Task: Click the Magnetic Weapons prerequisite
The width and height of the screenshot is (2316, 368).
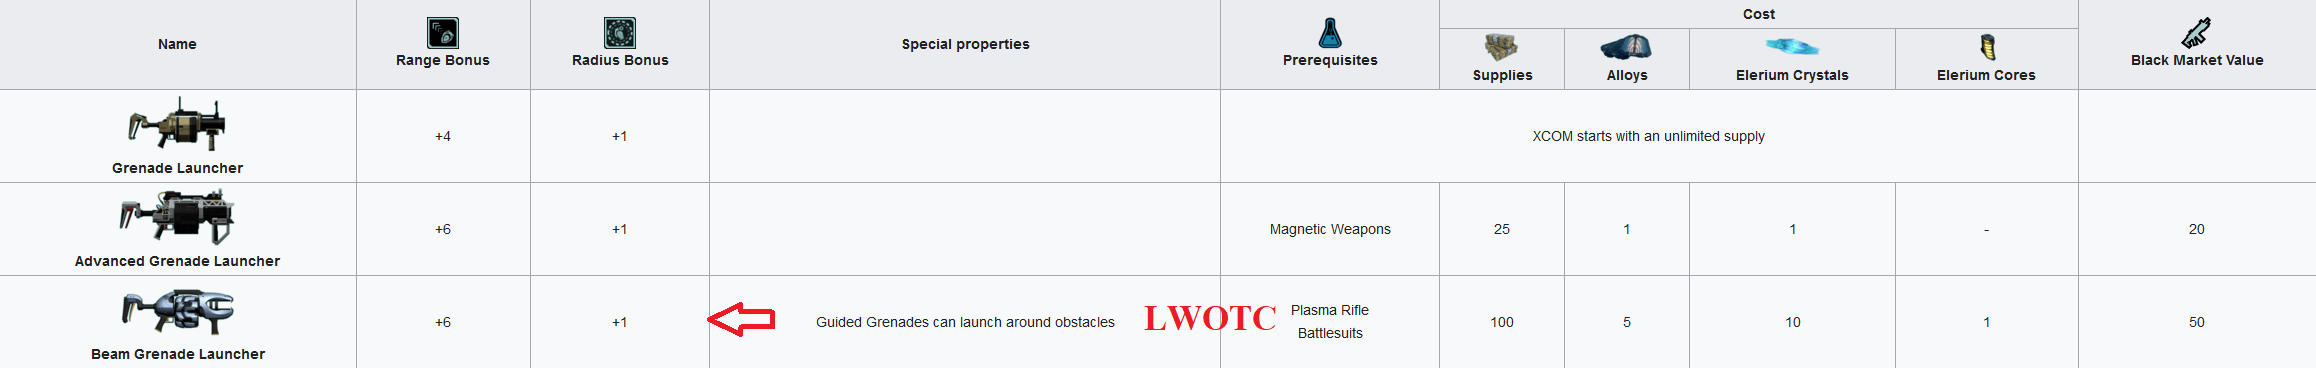Action: [1330, 229]
